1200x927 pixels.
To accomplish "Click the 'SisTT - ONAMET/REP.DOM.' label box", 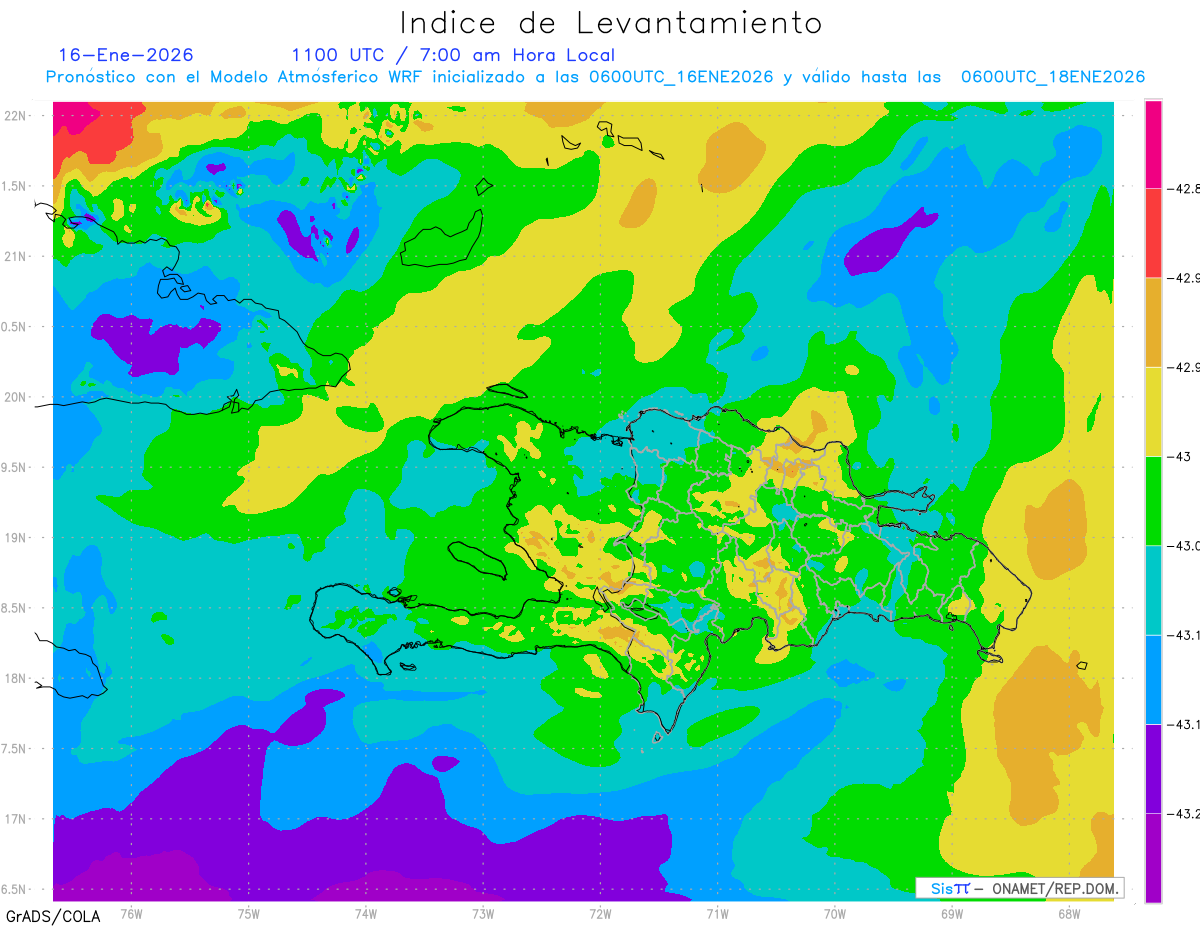I will click(1019, 888).
